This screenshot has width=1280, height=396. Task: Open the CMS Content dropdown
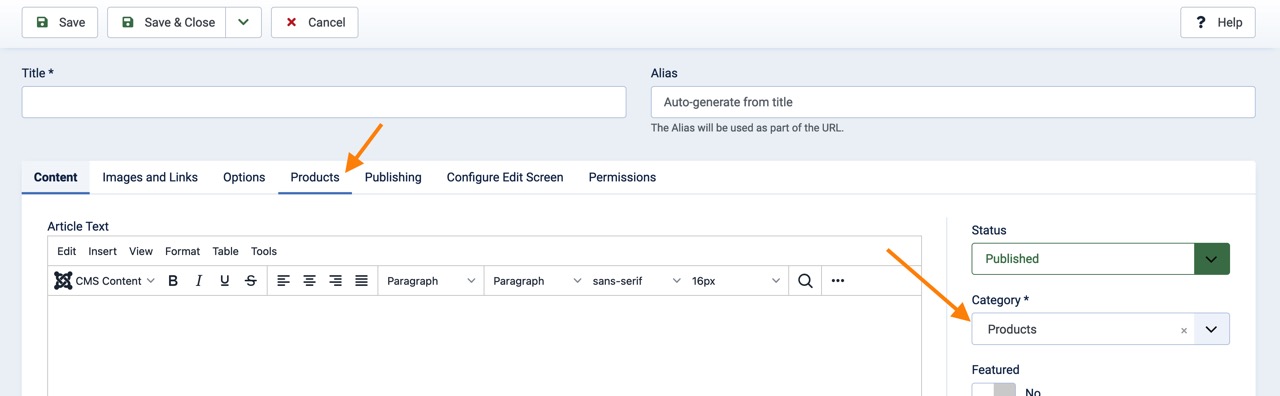click(x=105, y=281)
